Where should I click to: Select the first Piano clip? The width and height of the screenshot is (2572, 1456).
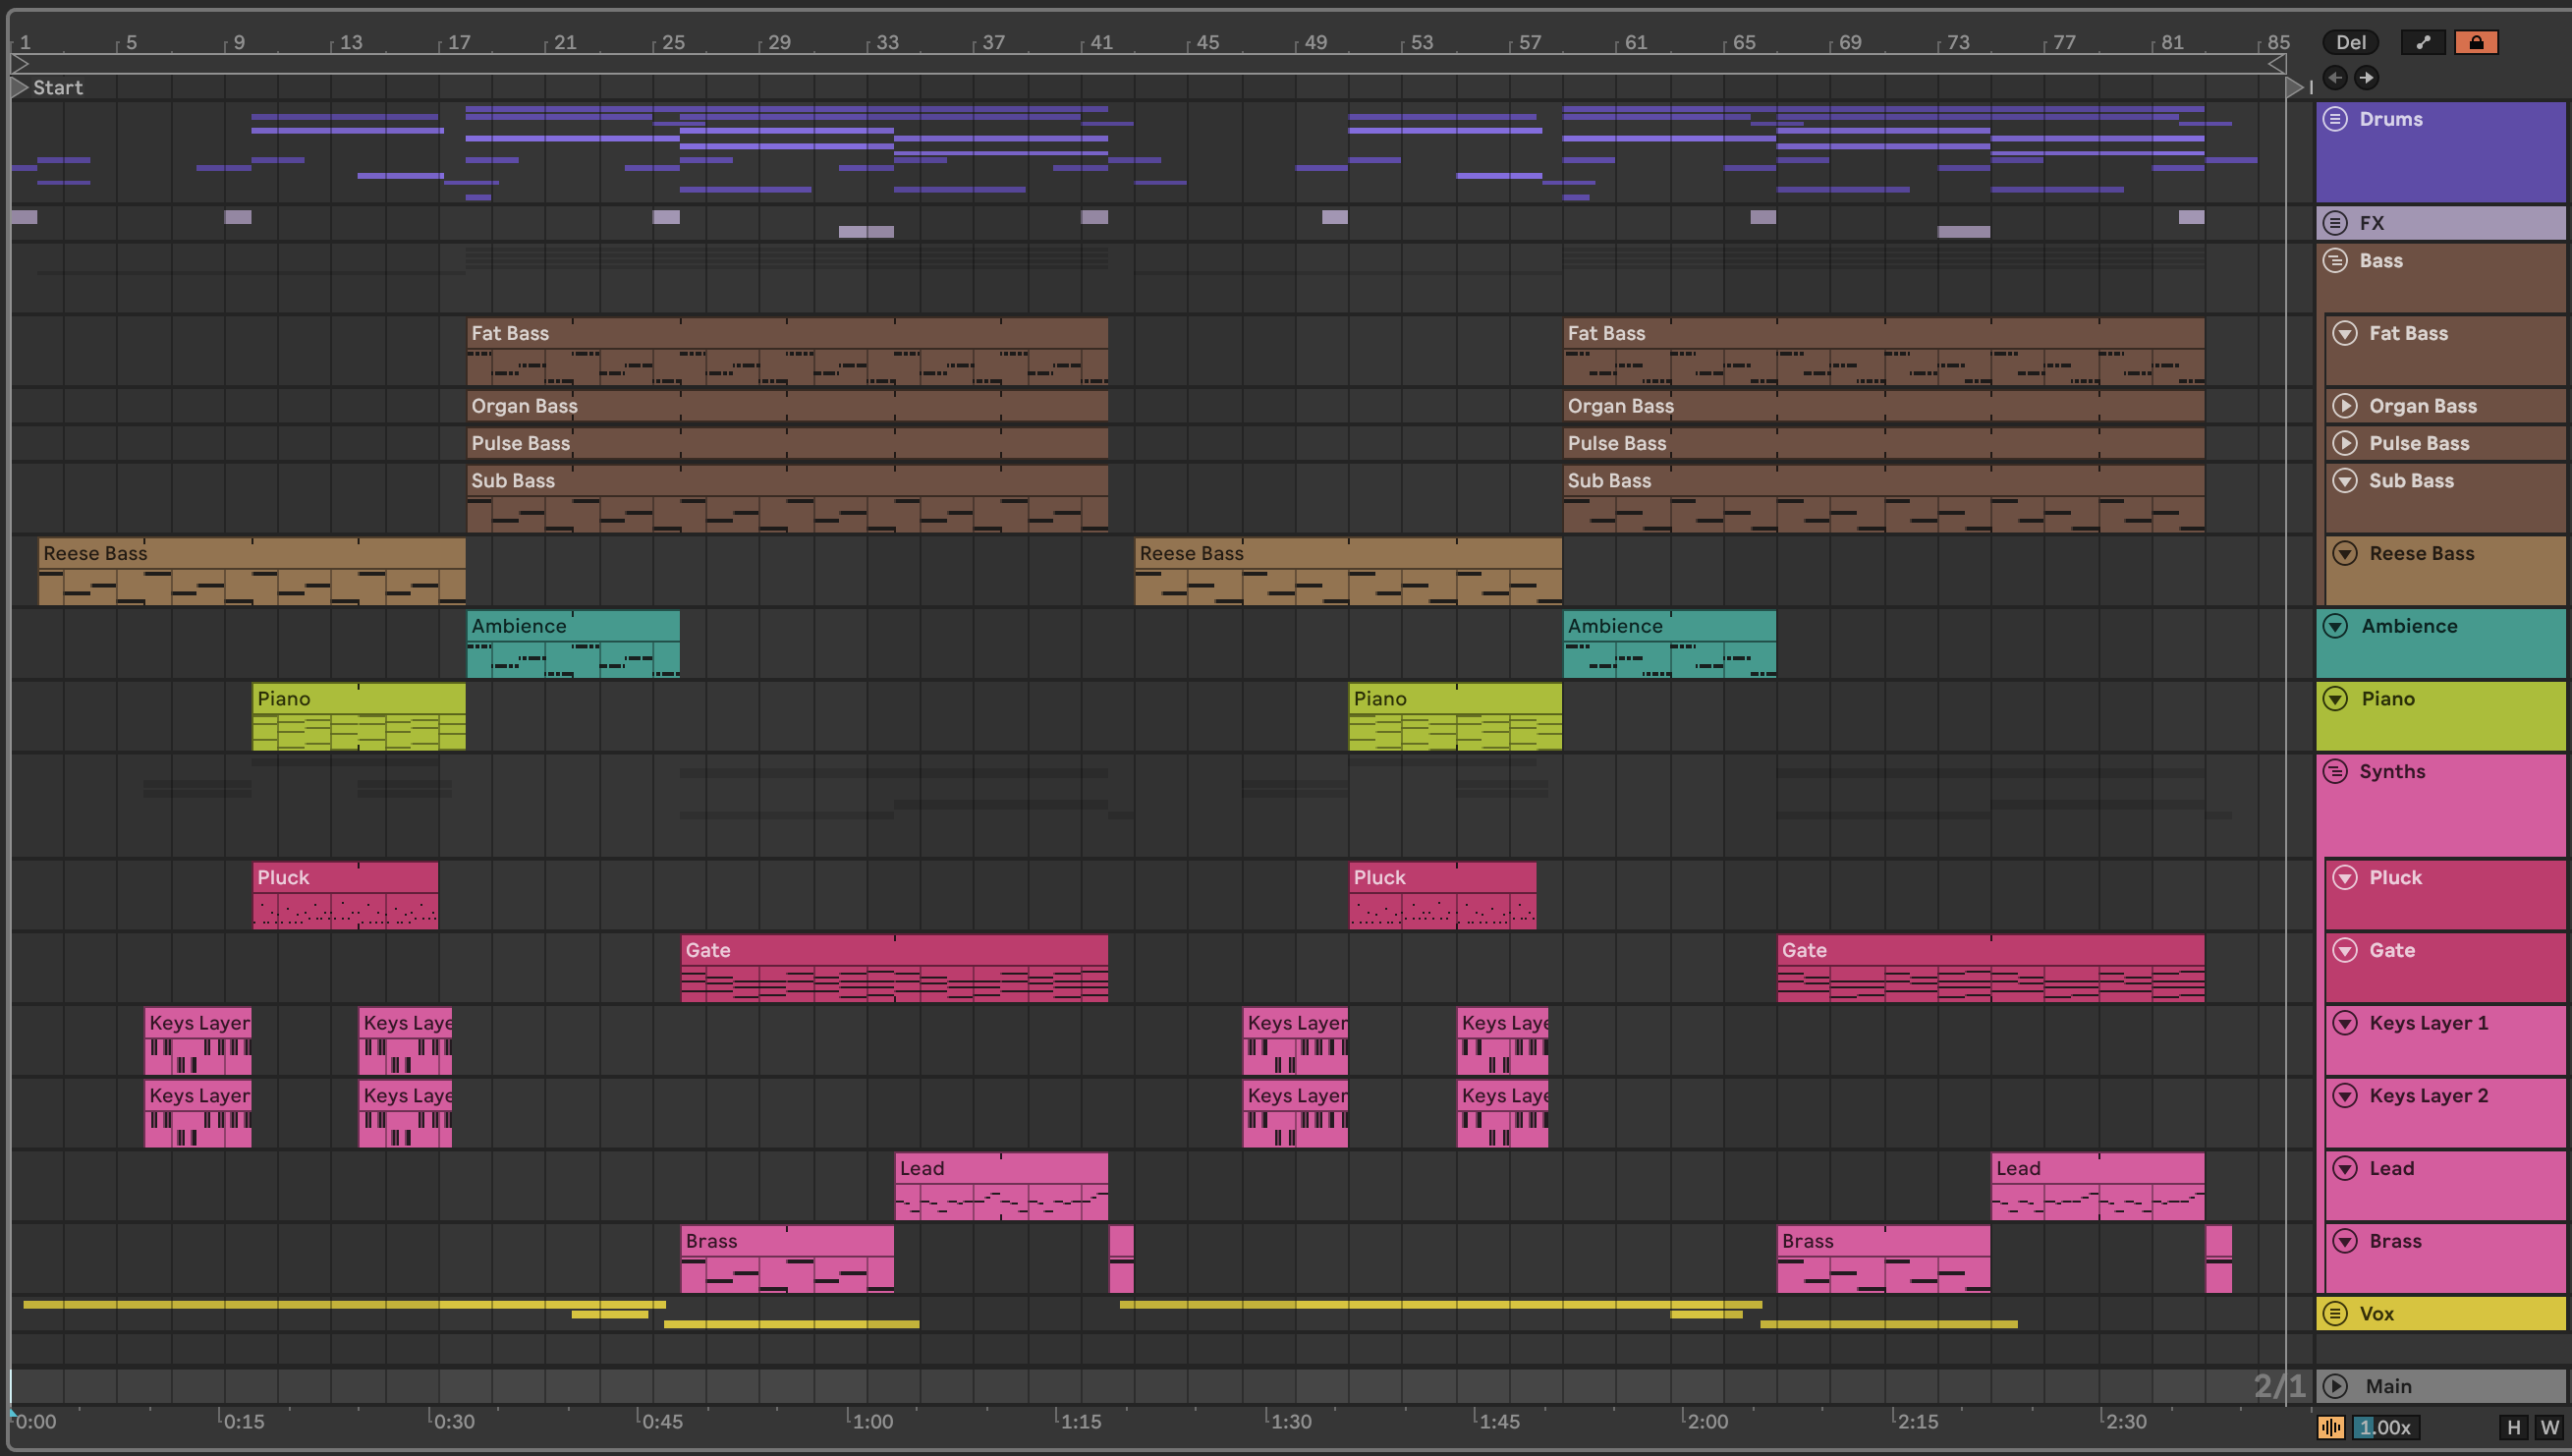pos(359,717)
